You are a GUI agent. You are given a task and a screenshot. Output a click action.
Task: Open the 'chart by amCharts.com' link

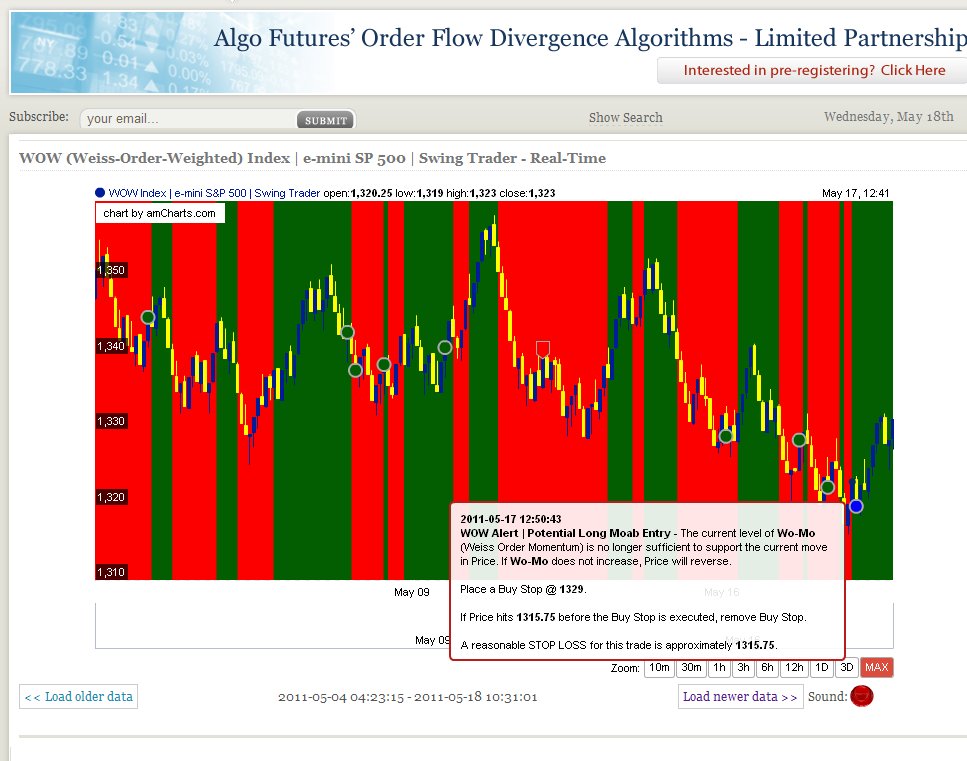click(160, 213)
